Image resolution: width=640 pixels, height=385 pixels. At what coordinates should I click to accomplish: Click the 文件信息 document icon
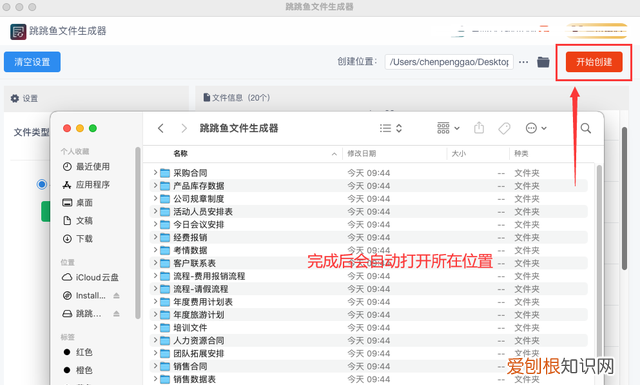(x=207, y=98)
